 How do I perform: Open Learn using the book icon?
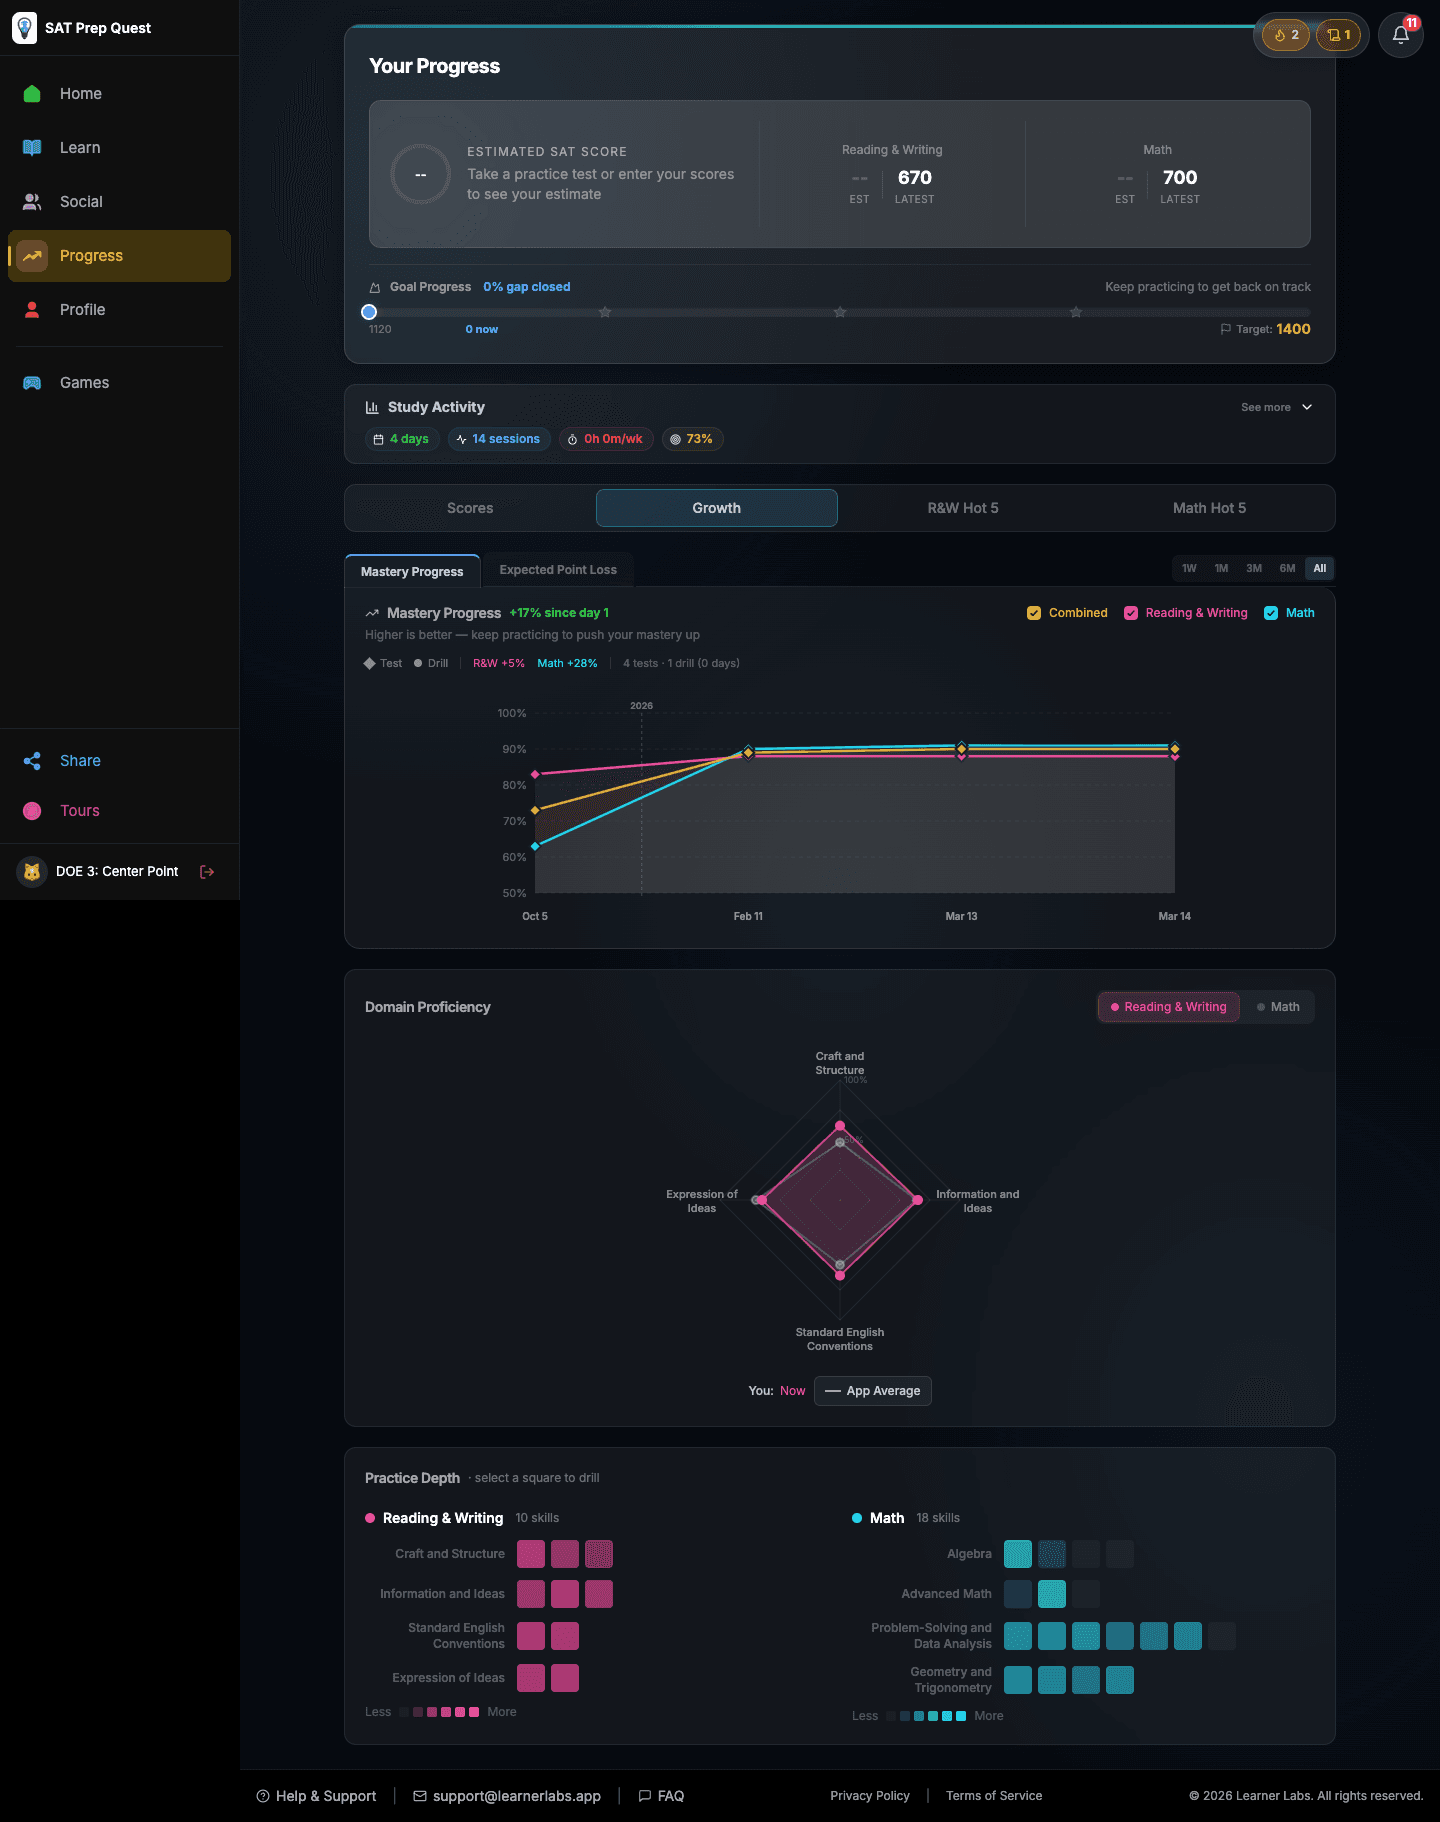point(32,148)
